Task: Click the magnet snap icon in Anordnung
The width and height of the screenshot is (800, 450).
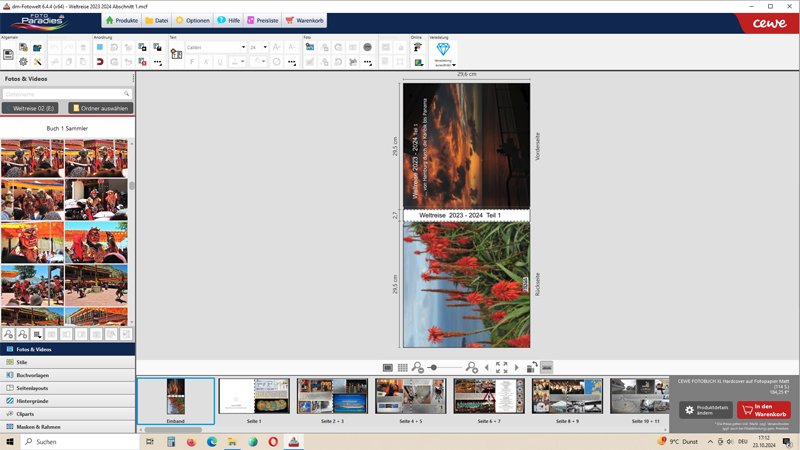Action: click(100, 62)
